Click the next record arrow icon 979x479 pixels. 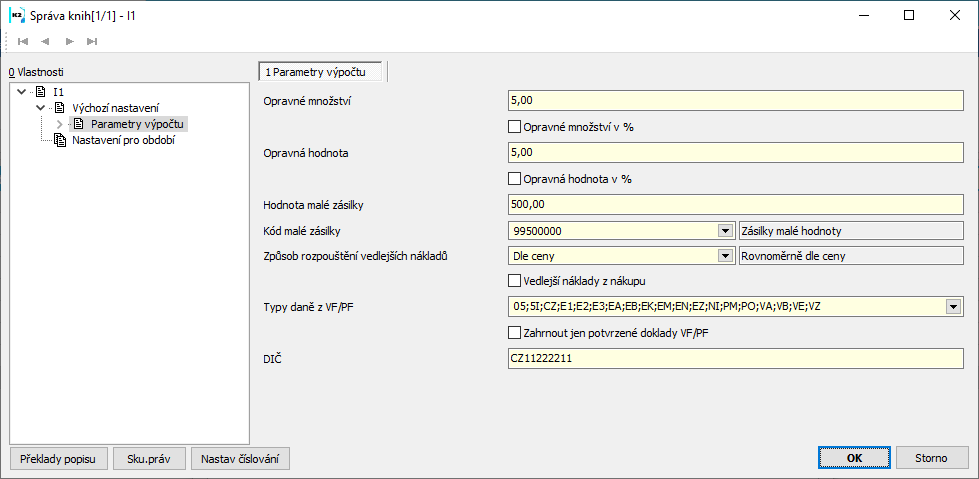pyautogui.click(x=69, y=42)
